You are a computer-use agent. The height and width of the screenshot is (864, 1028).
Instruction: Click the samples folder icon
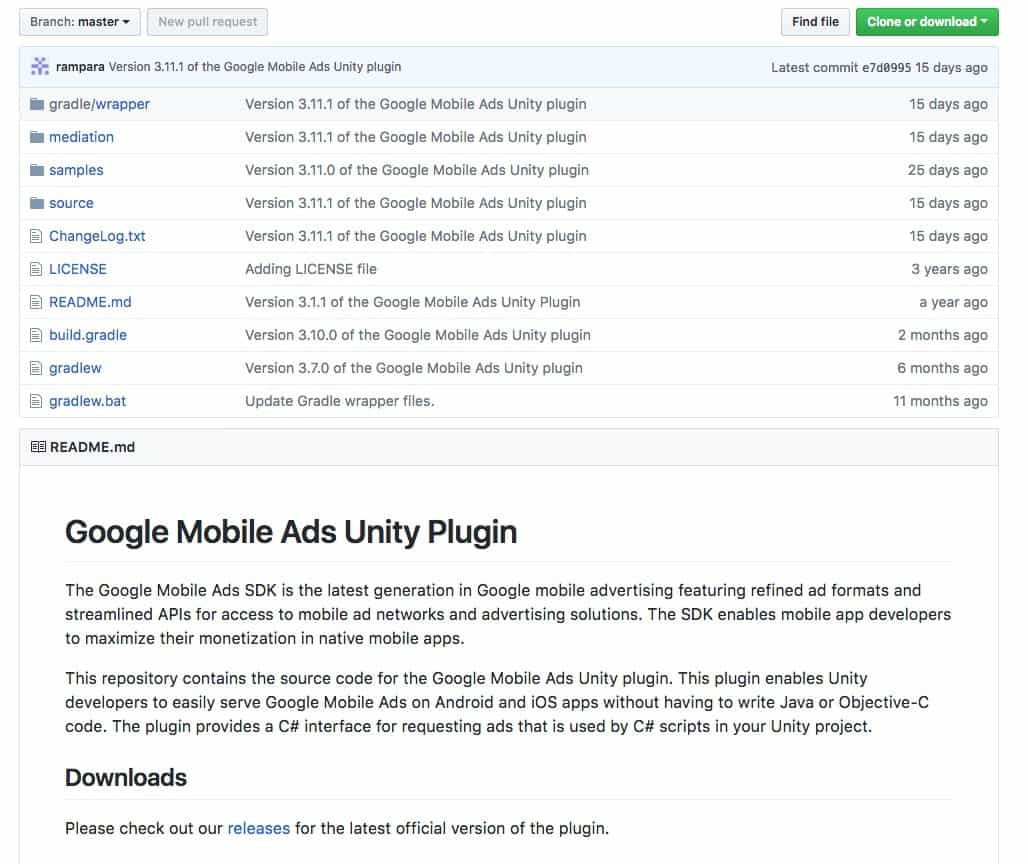(x=37, y=170)
